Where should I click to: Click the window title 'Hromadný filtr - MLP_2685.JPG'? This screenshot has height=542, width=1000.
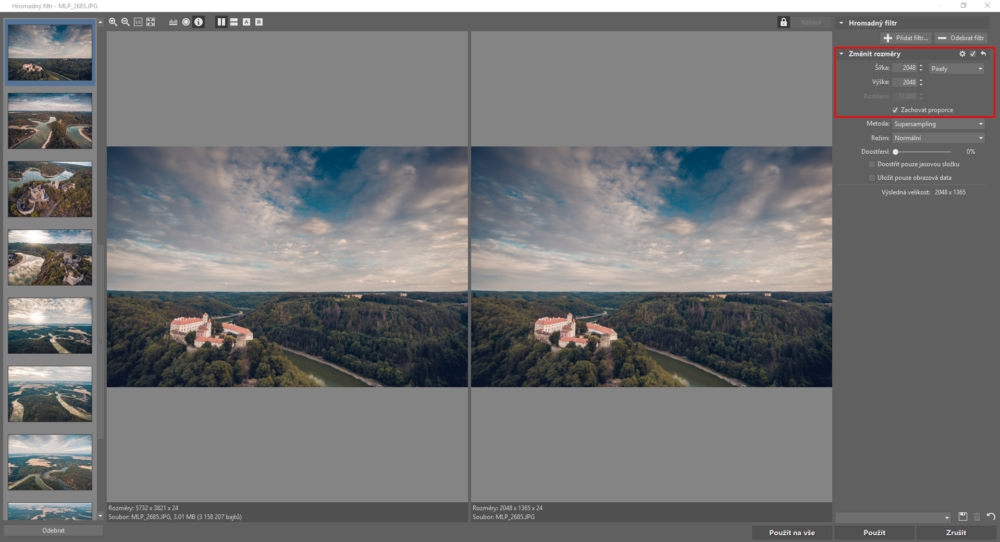(x=55, y=6)
